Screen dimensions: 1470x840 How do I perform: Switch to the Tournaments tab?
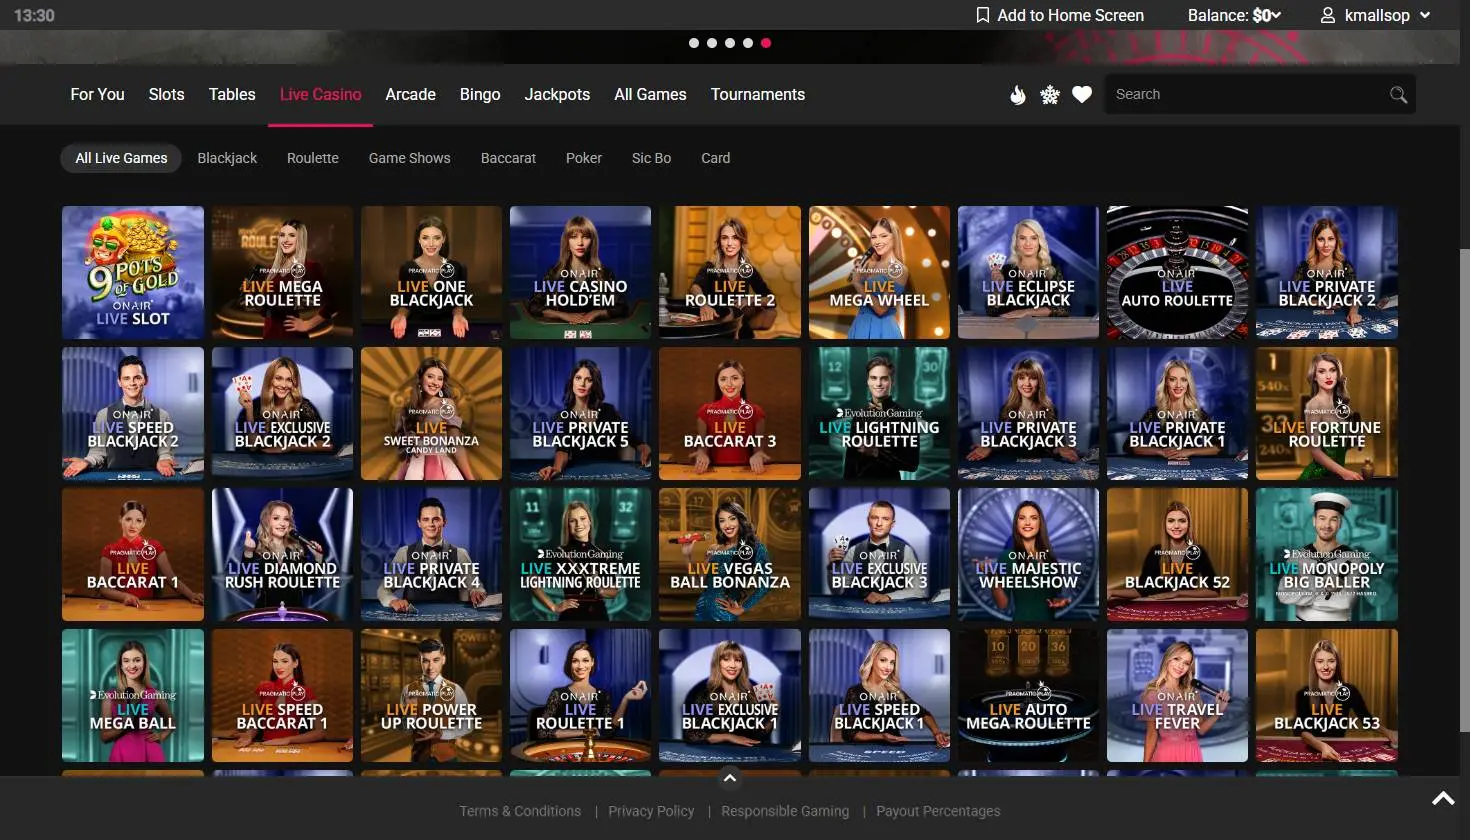click(757, 94)
